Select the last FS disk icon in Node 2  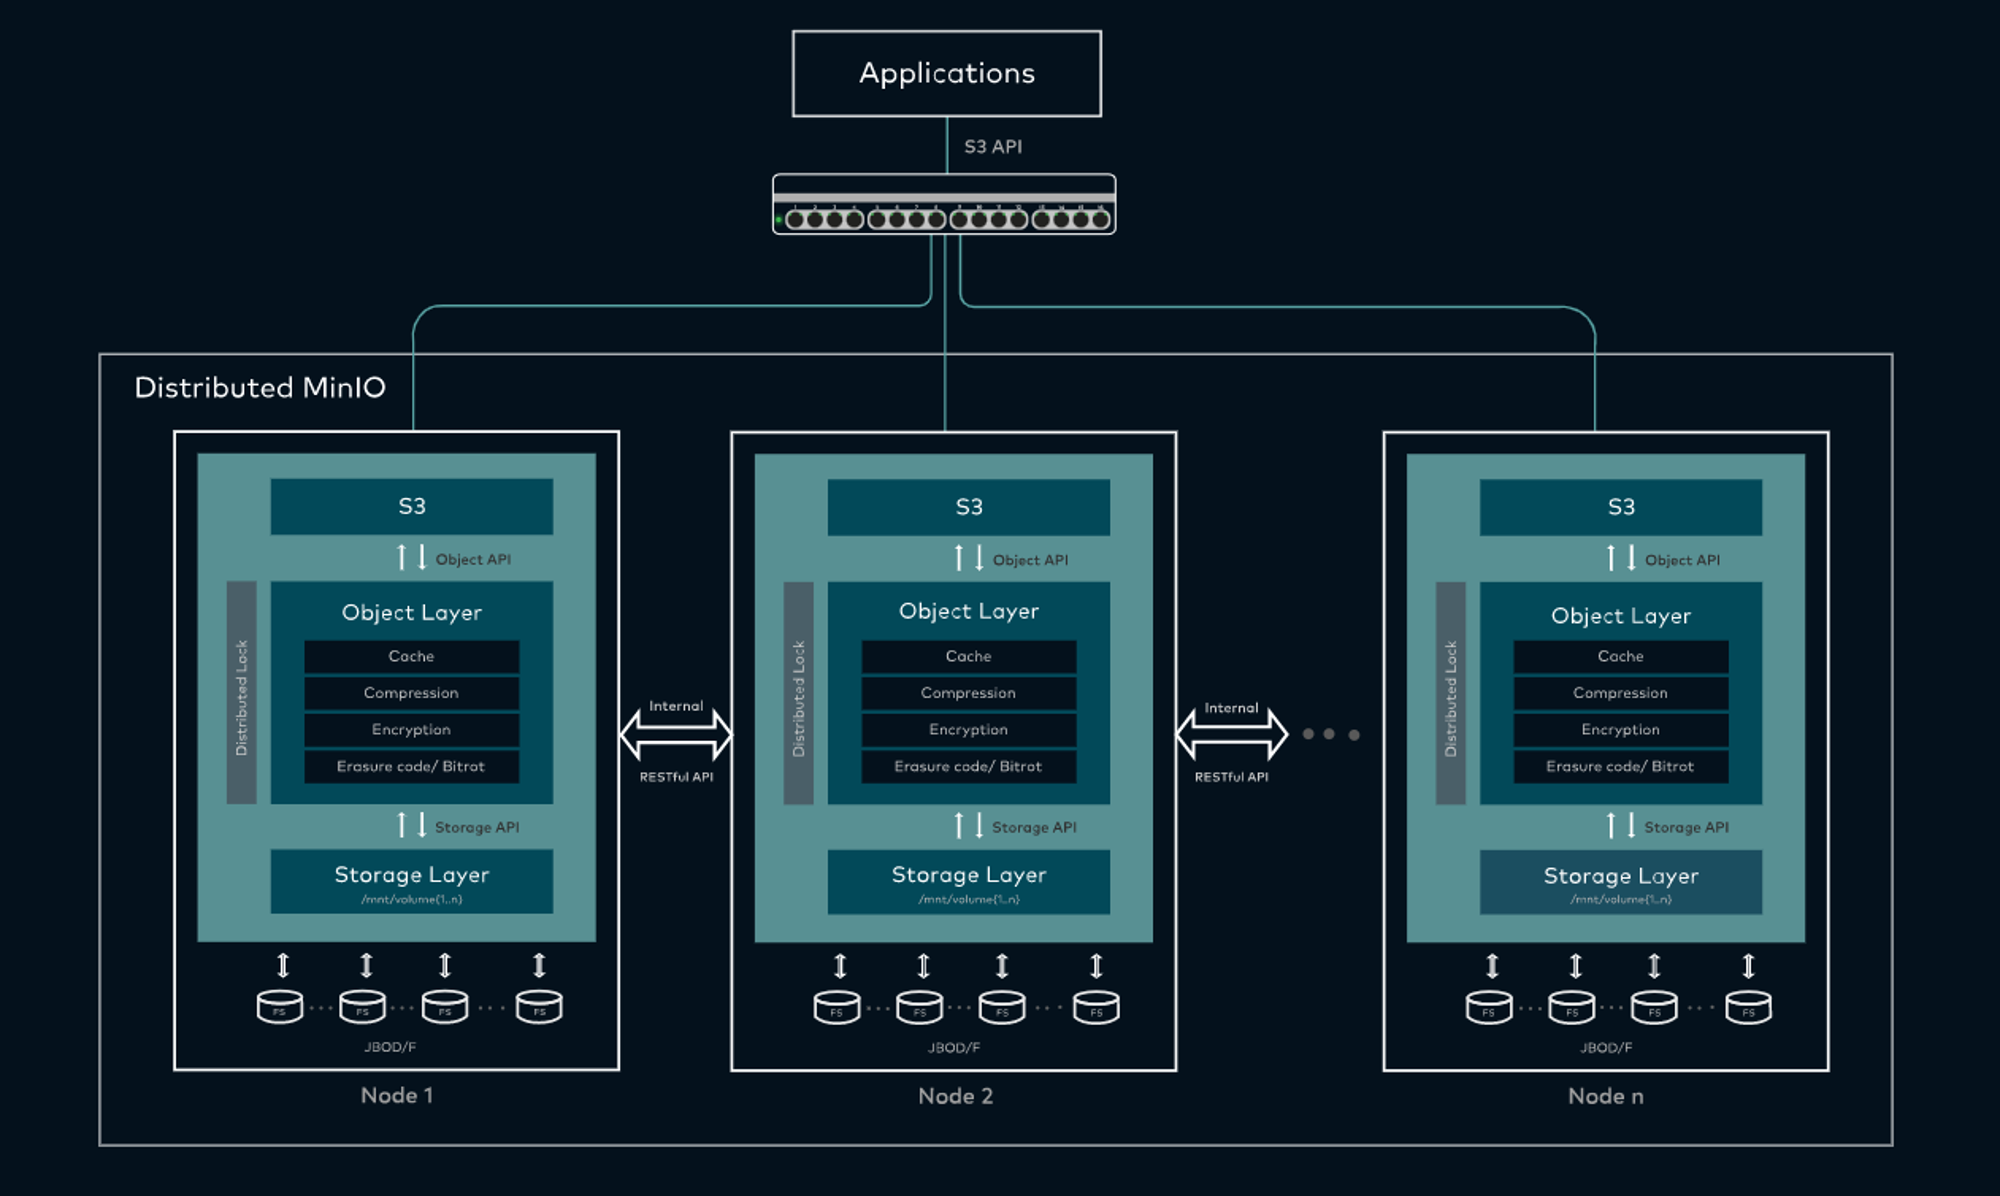click(1096, 1007)
